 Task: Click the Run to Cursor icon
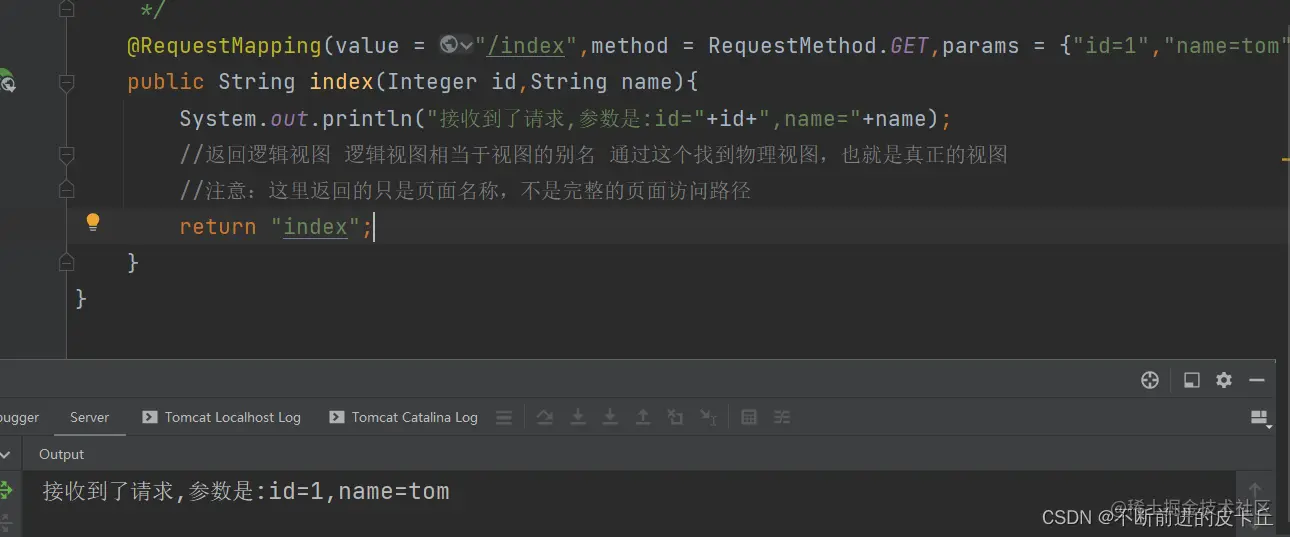[x=708, y=418]
